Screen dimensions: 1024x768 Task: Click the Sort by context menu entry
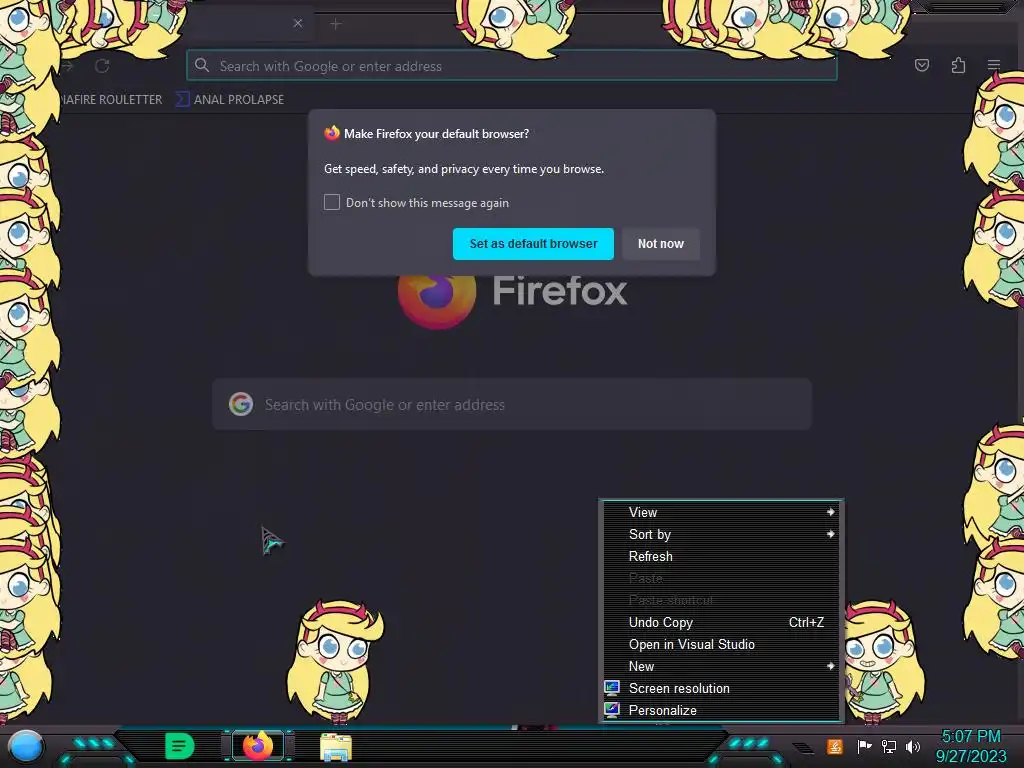coord(721,534)
